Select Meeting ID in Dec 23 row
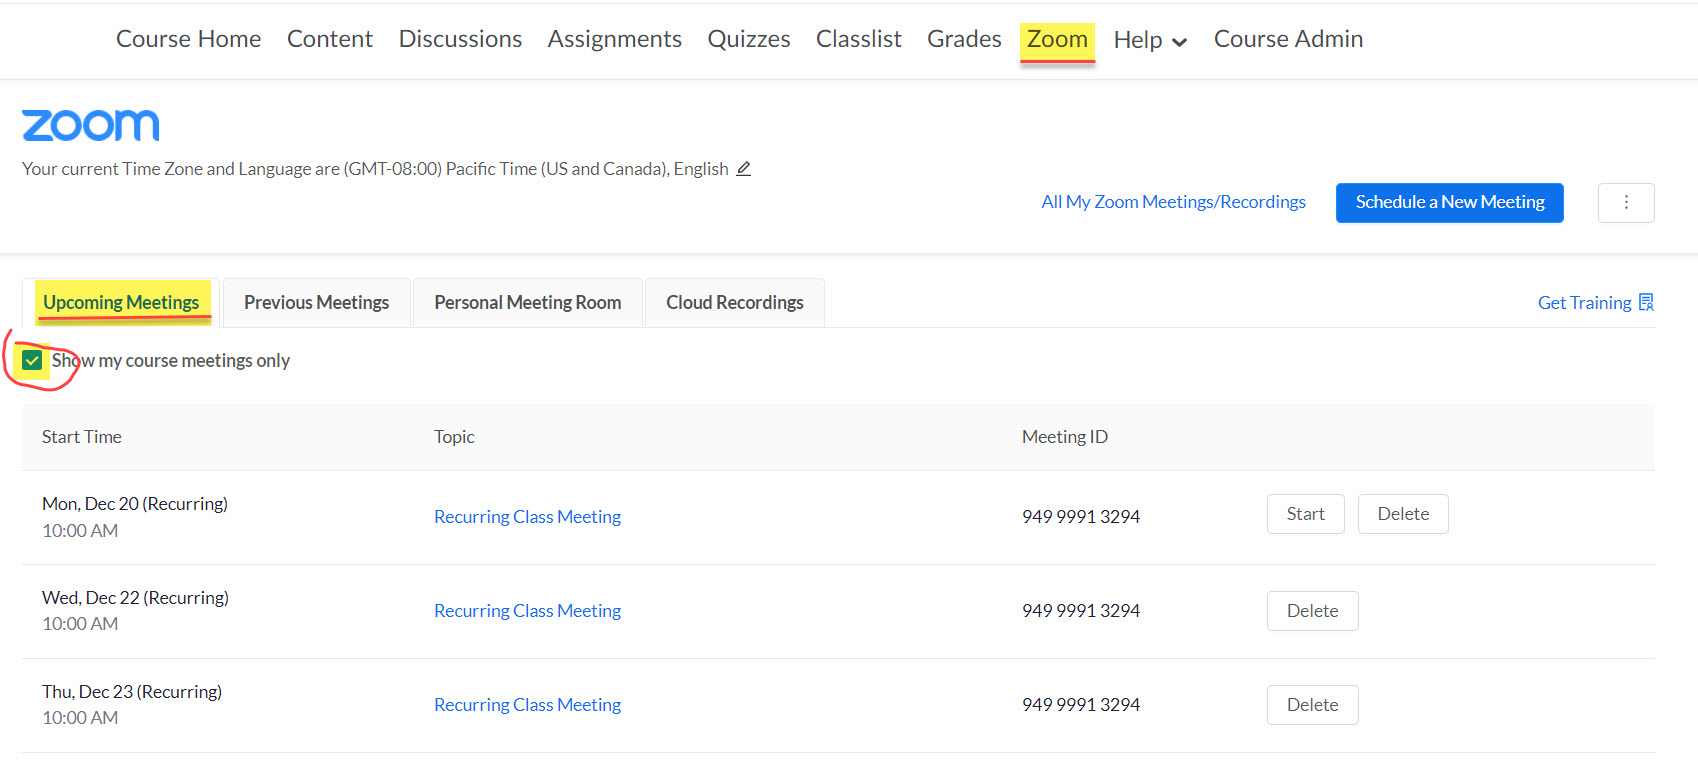This screenshot has width=1698, height=760. tap(1081, 705)
